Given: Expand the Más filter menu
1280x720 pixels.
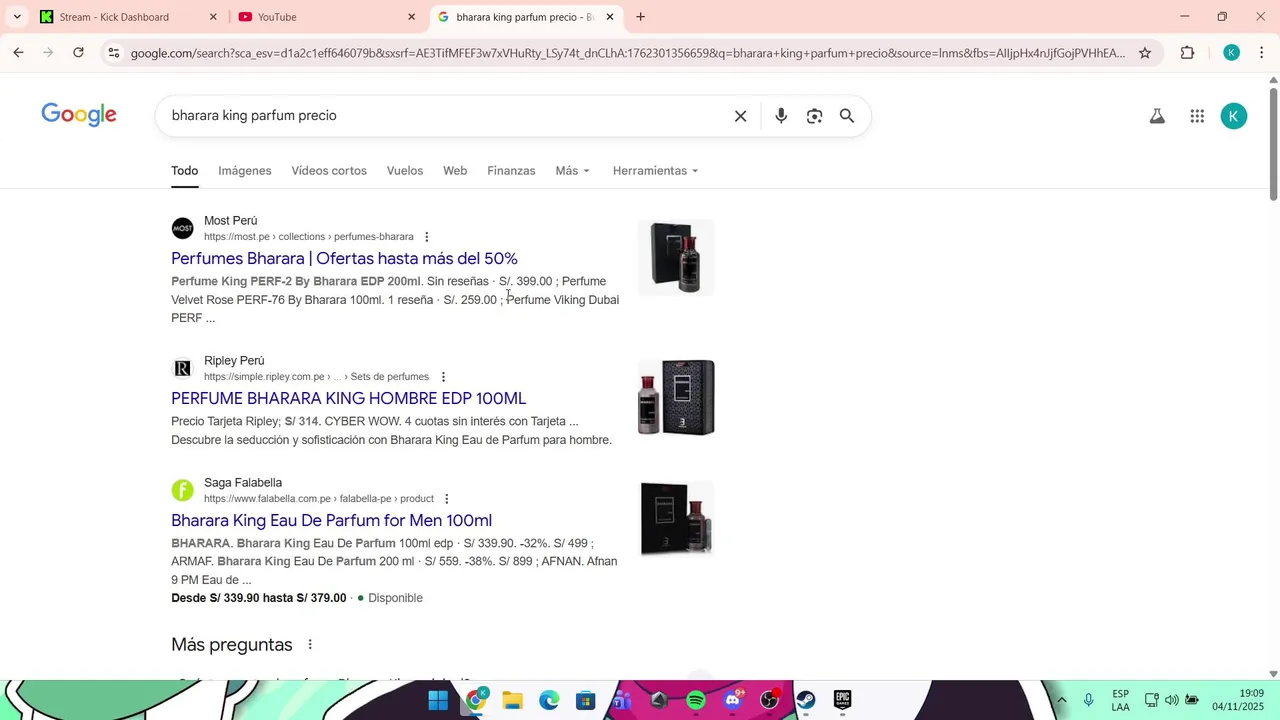Looking at the screenshot, I should click(x=573, y=171).
